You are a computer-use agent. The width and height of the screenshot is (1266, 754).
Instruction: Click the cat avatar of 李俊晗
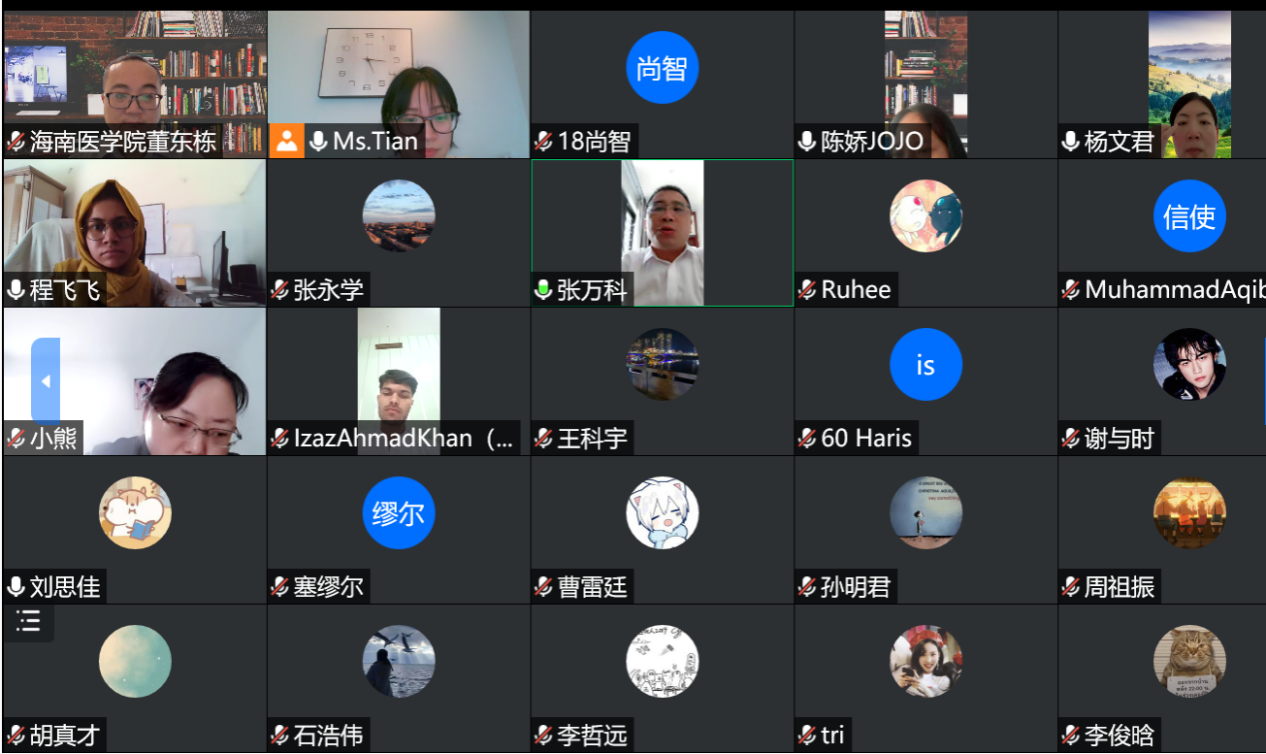tap(1189, 661)
